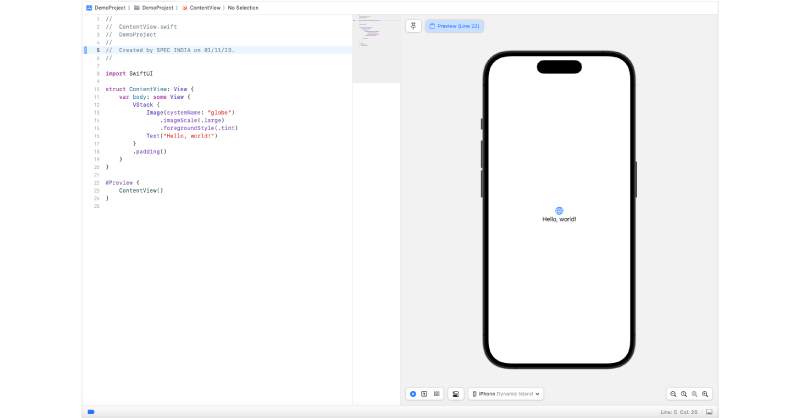Click the project icon in the breadcrumb
Screen dimensions: 800x418
click(89, 8)
